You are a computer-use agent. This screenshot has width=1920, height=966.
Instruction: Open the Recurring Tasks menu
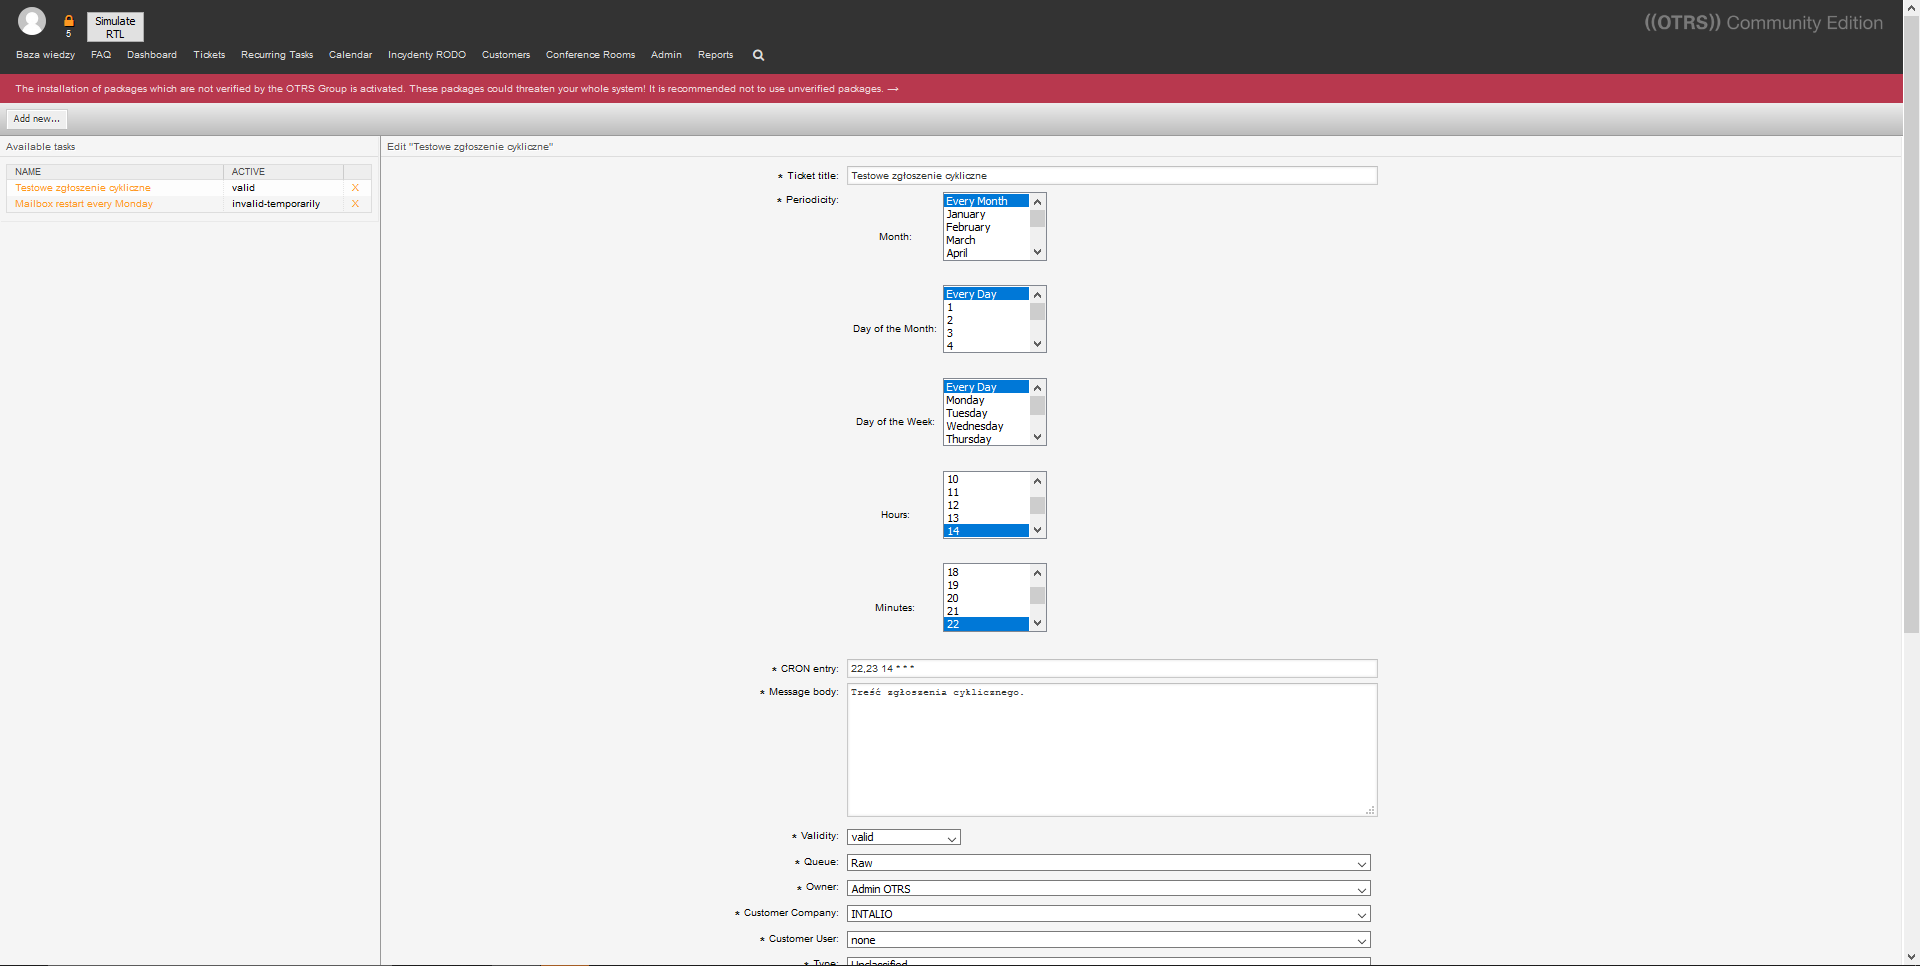[276, 55]
